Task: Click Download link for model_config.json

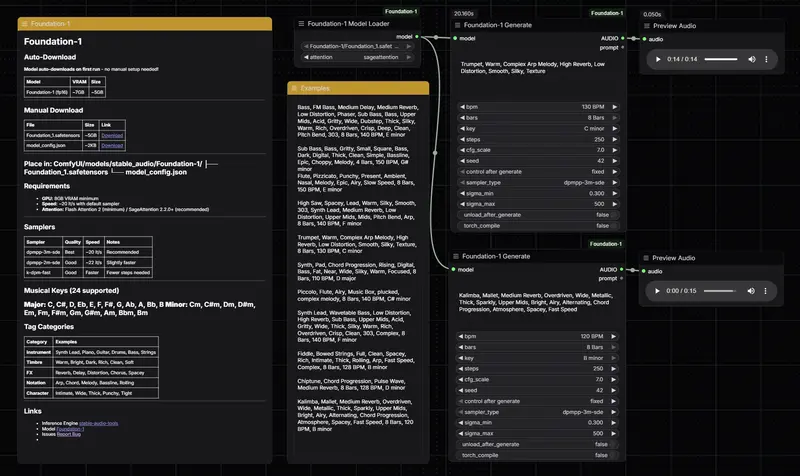Action: point(112,144)
